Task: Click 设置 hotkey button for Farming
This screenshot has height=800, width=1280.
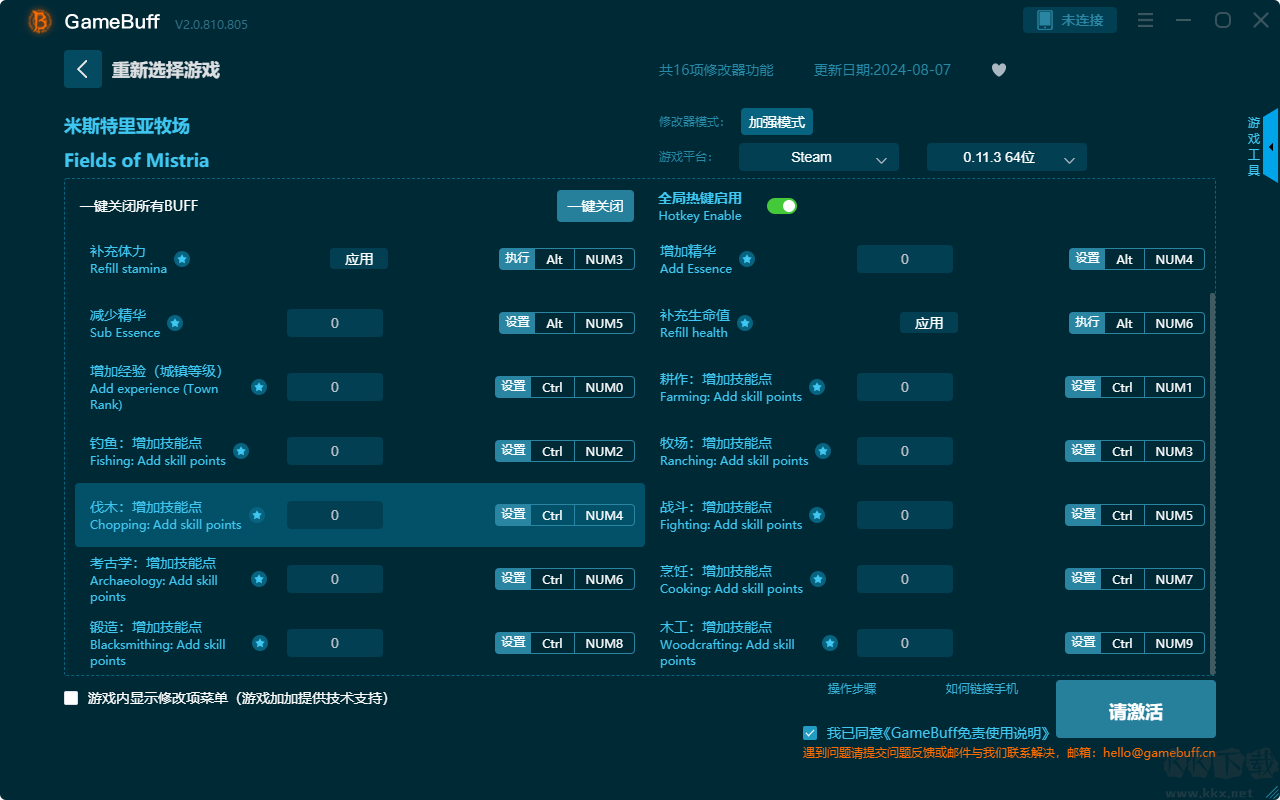Action: pyautogui.click(x=1083, y=387)
